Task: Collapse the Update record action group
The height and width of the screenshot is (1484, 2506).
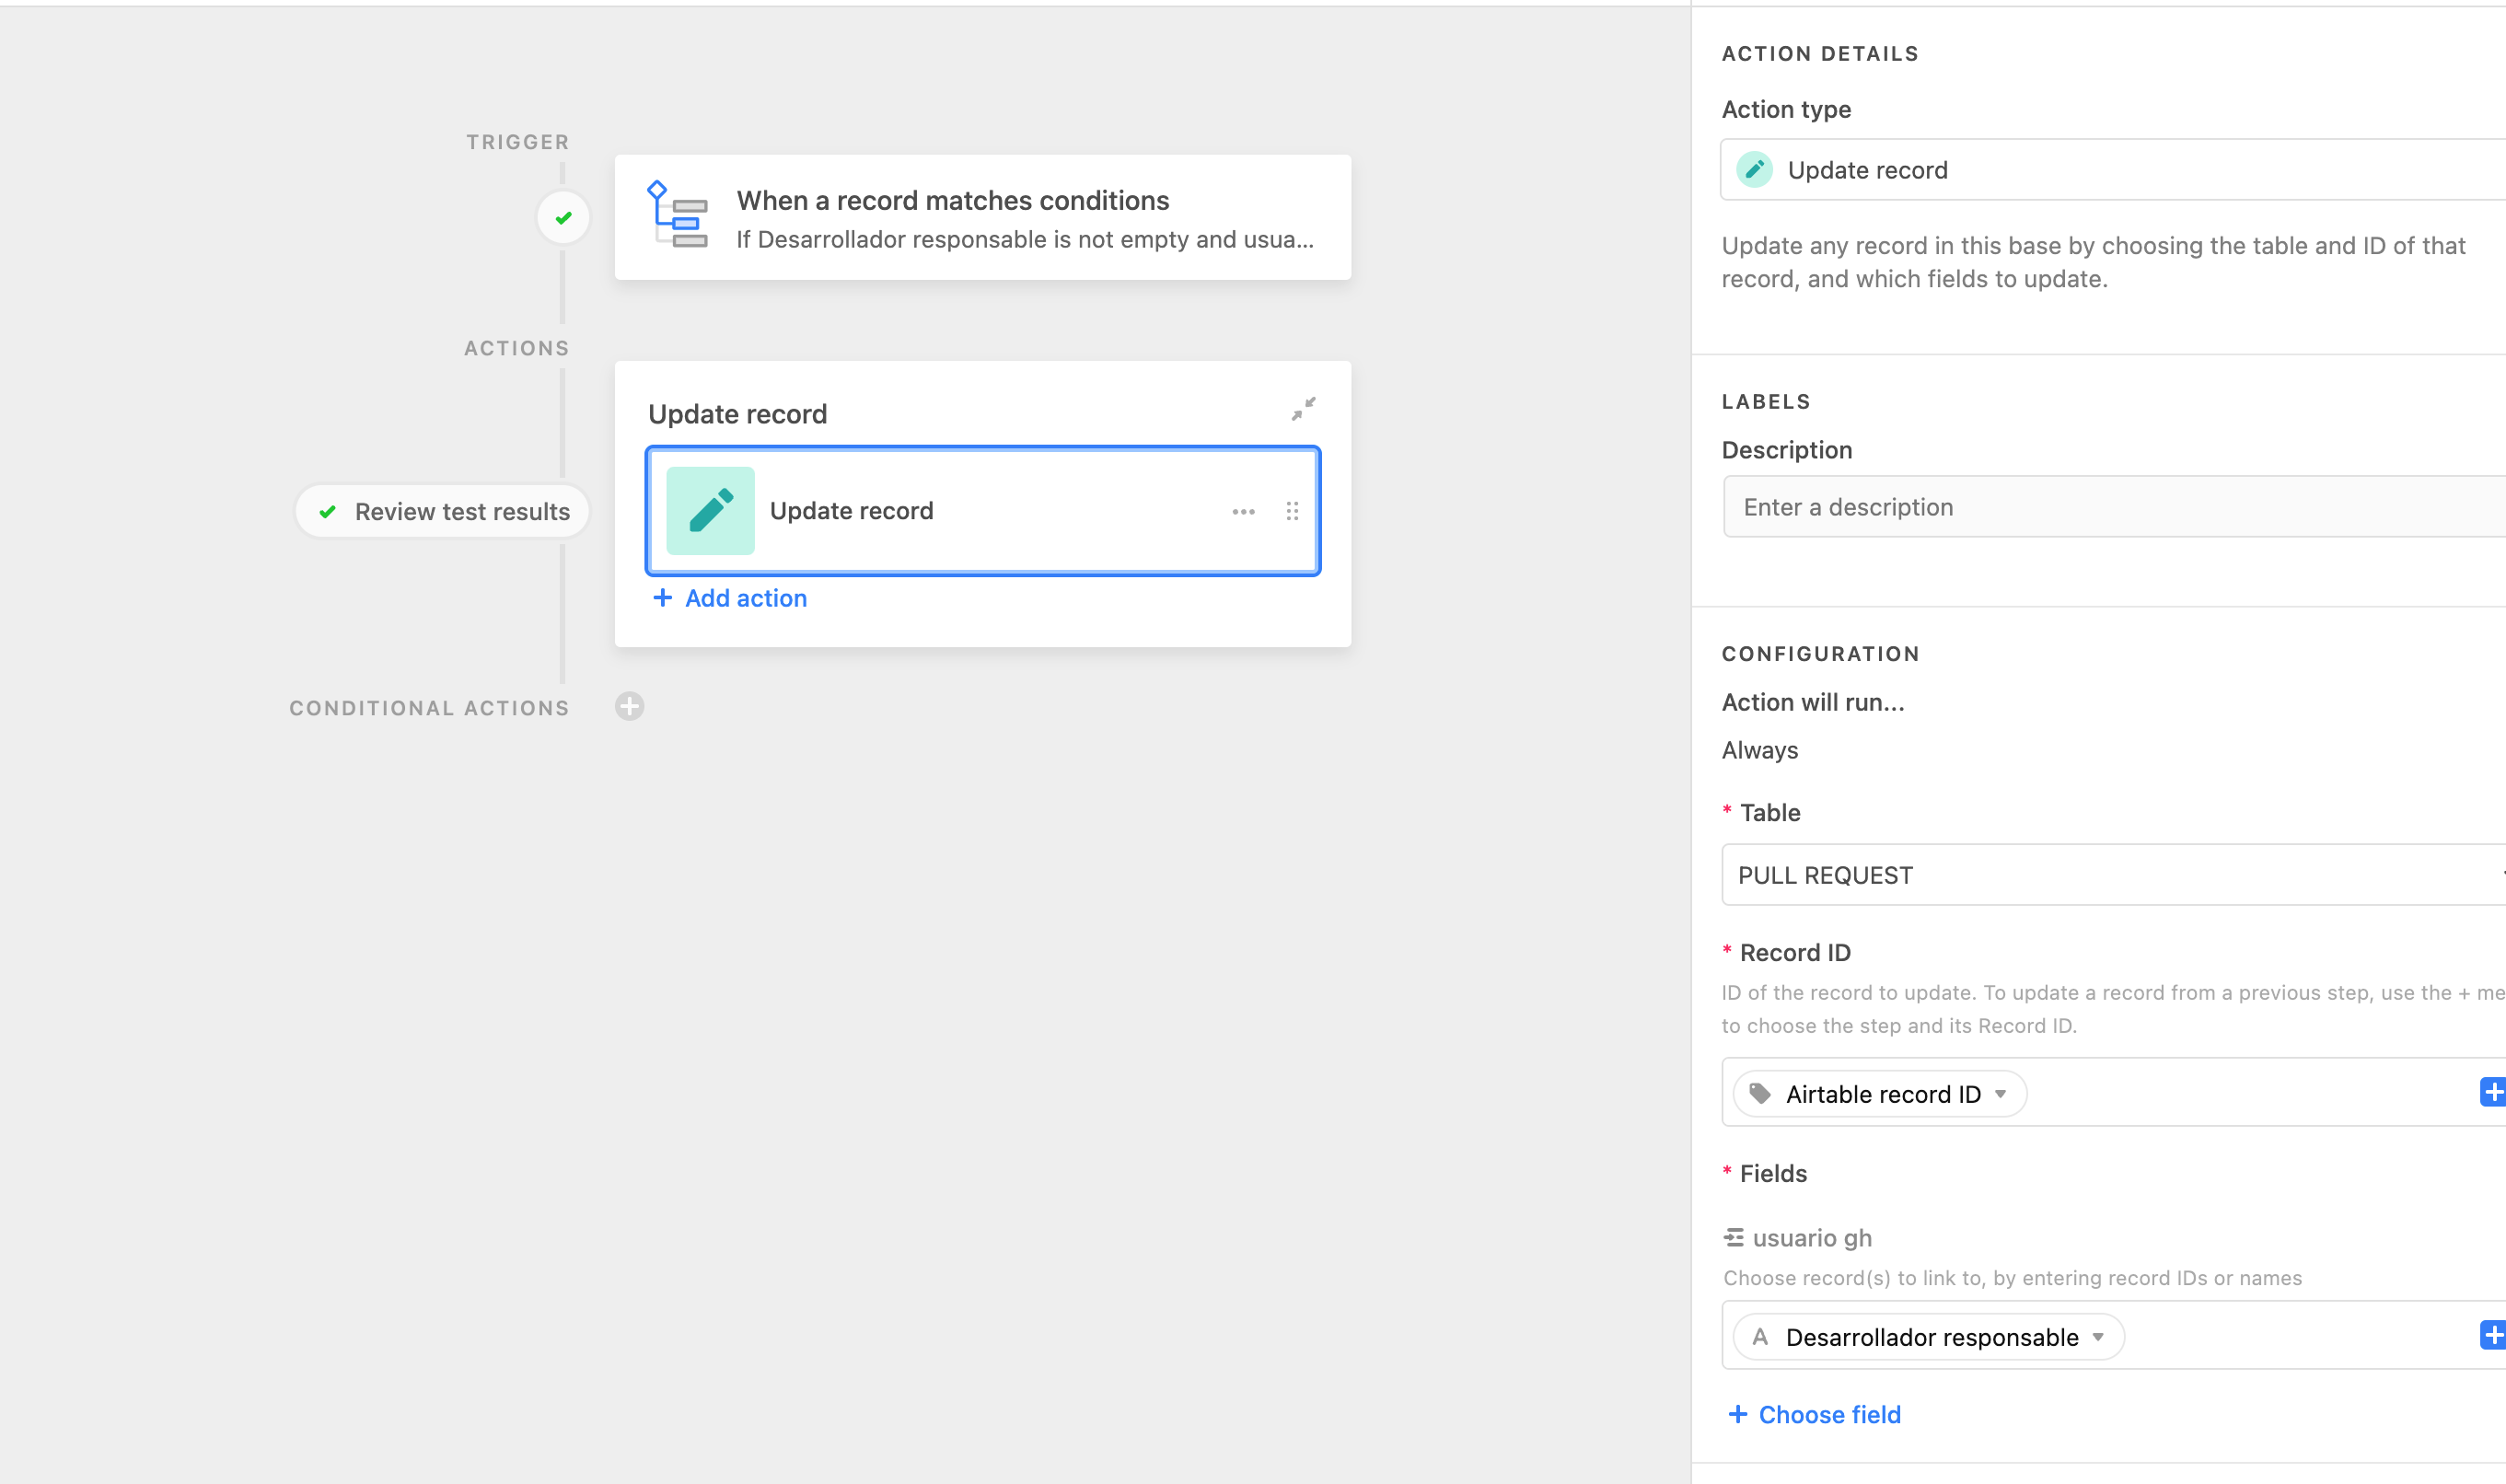Action: [x=1303, y=409]
